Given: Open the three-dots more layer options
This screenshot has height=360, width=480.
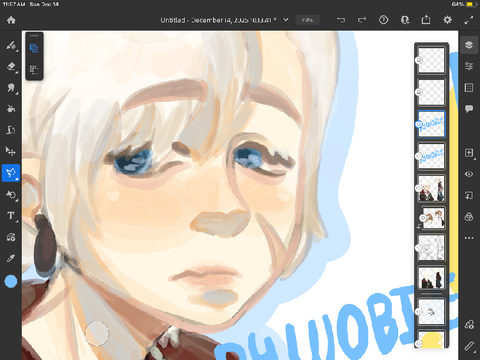Looking at the screenshot, I should [x=469, y=238].
